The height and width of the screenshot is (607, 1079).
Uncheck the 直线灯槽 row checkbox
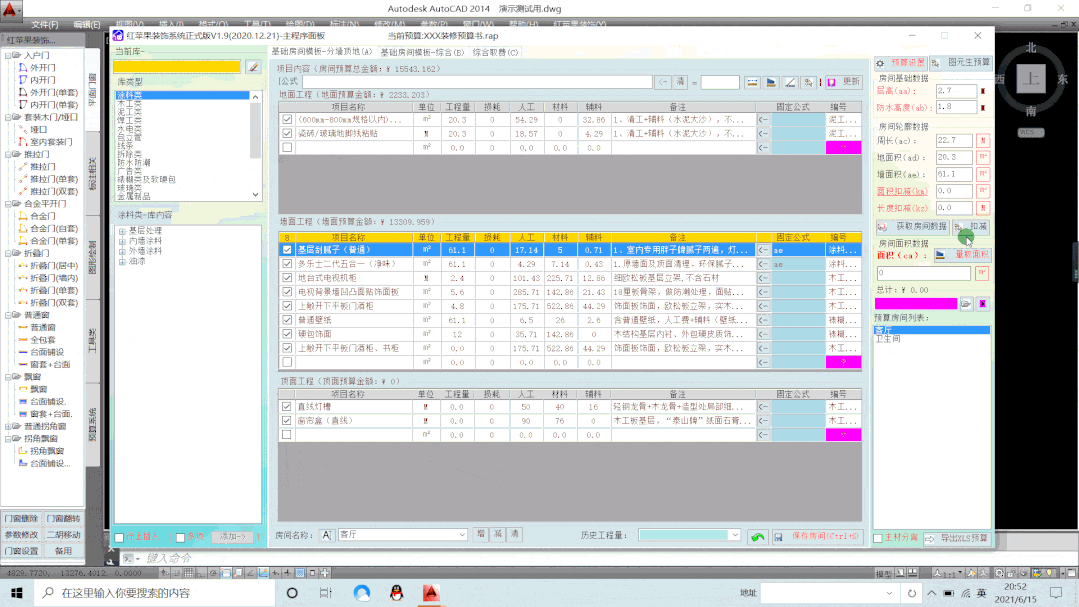coord(287,407)
